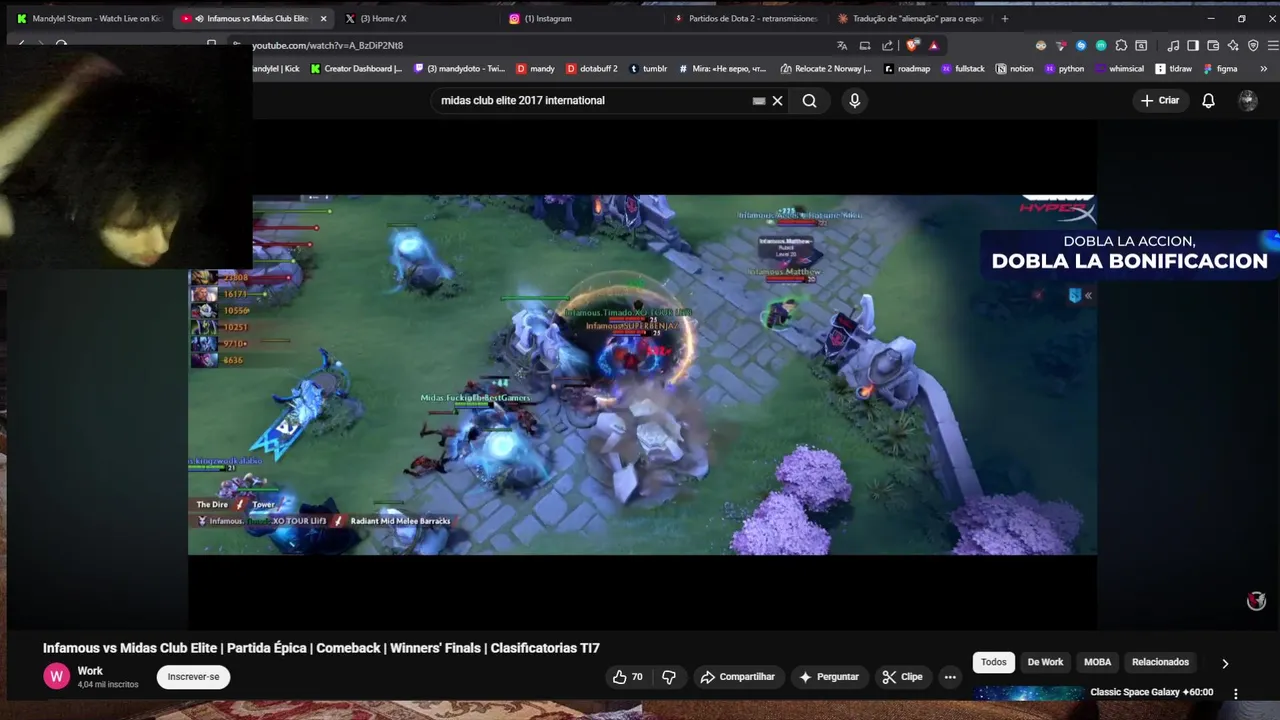
Task: Select the Todos filter chip
Action: 994,662
